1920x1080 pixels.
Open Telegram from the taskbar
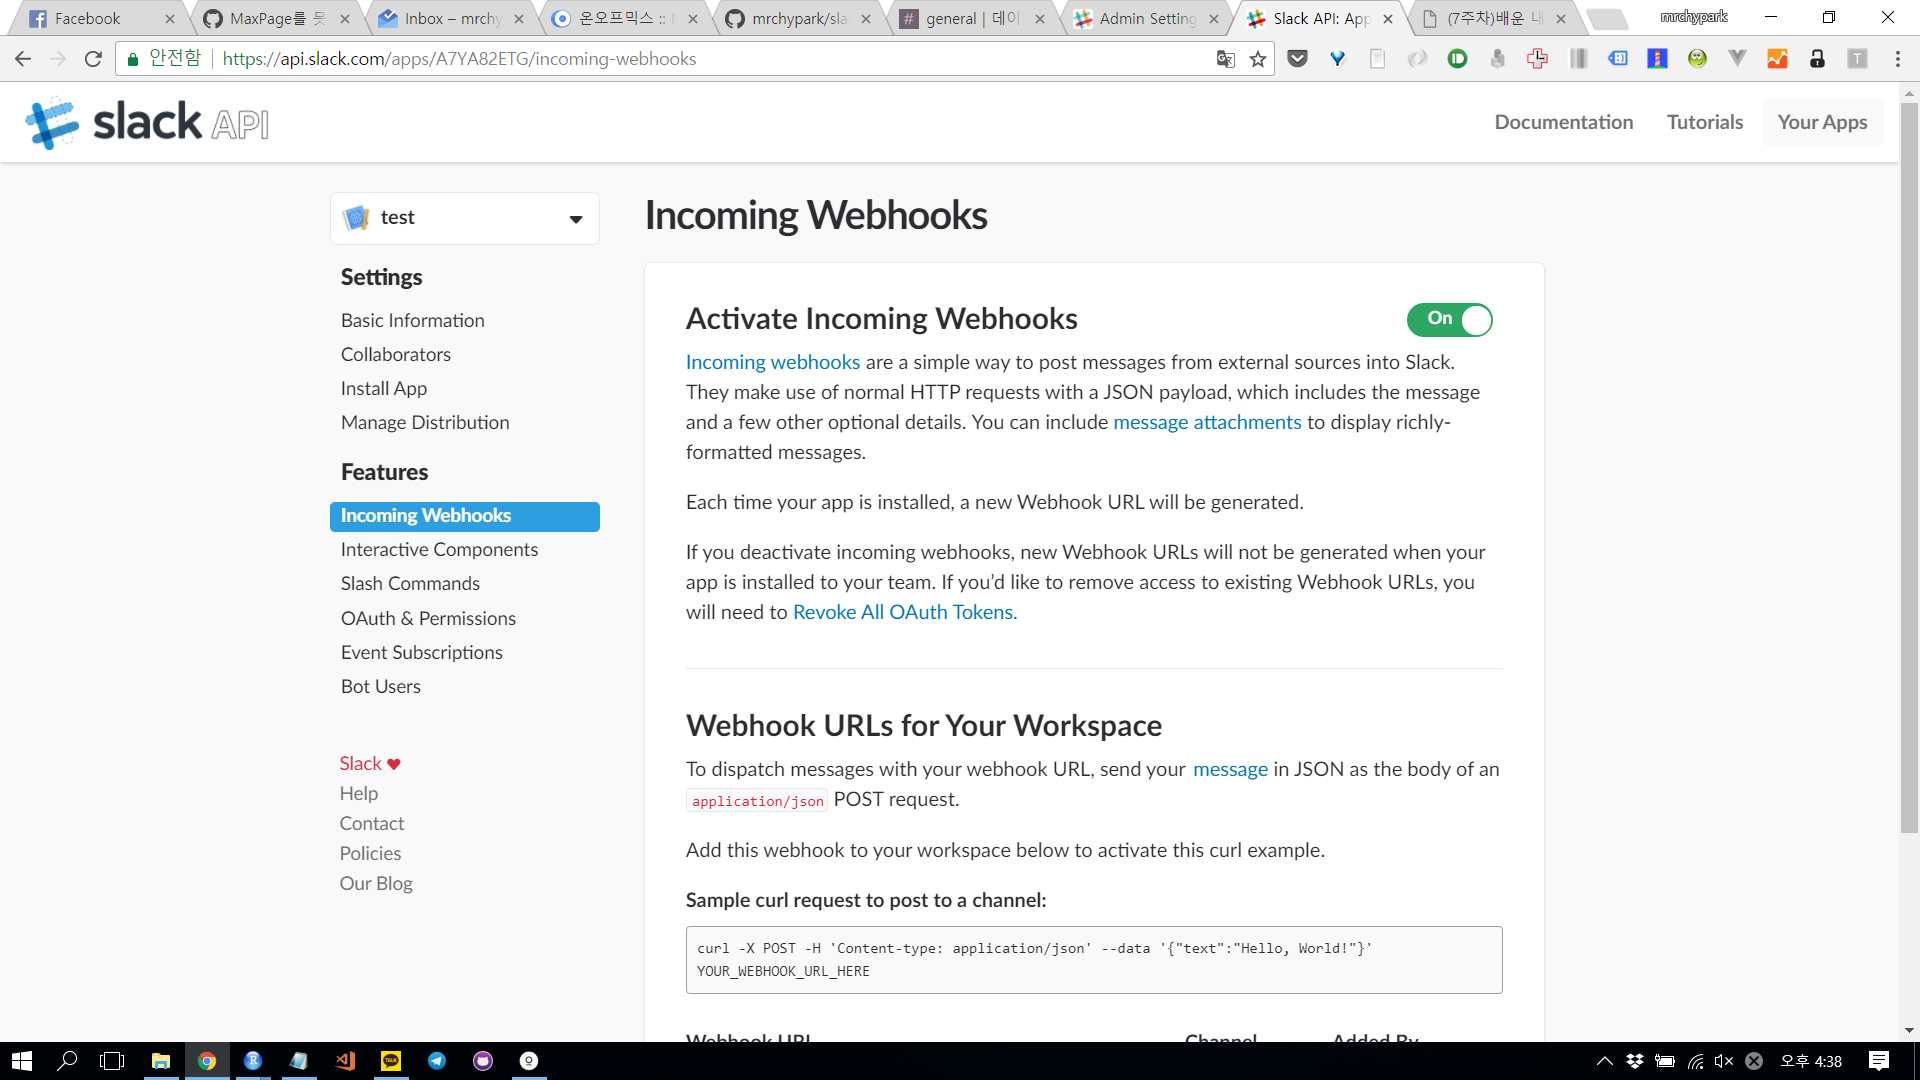[437, 1061]
